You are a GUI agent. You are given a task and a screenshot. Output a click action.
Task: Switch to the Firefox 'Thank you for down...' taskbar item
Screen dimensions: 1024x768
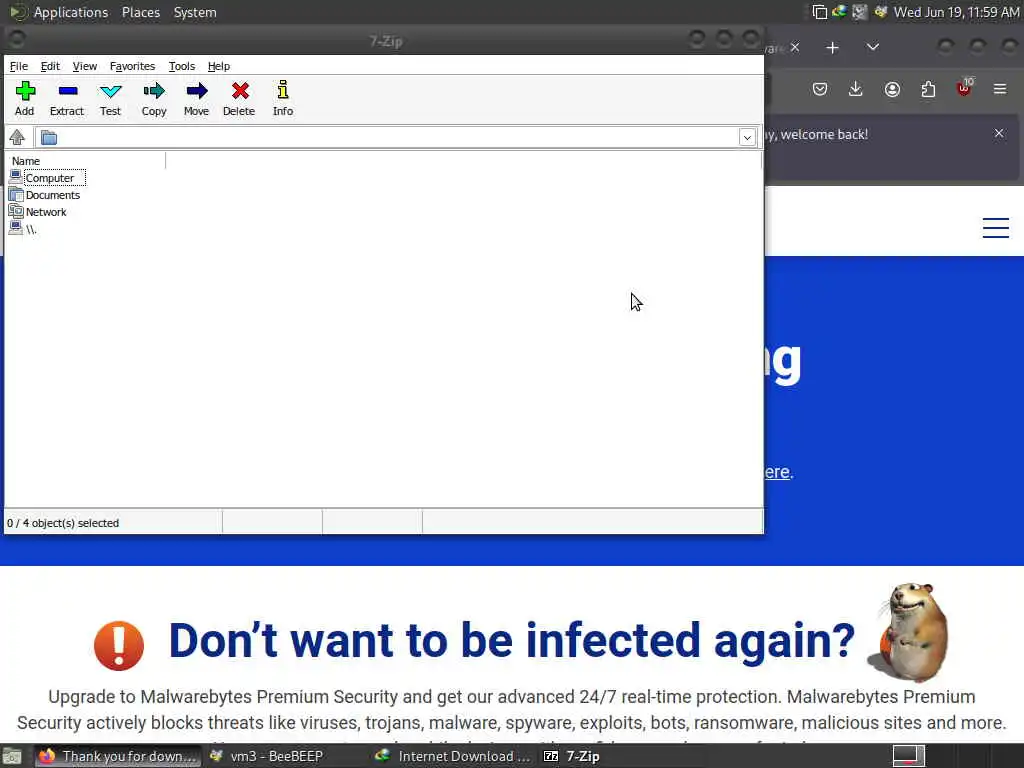click(118, 756)
